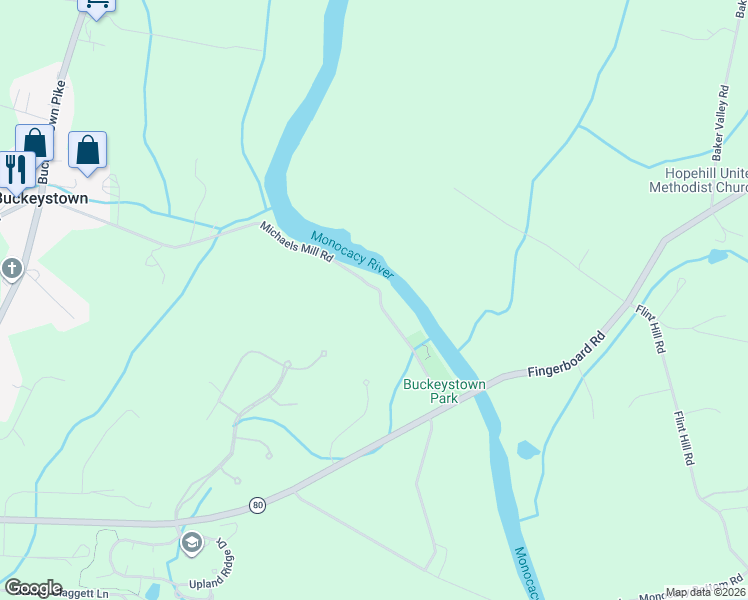Open the school graduation cap marker
This screenshot has height=600, width=748.
coord(192,543)
